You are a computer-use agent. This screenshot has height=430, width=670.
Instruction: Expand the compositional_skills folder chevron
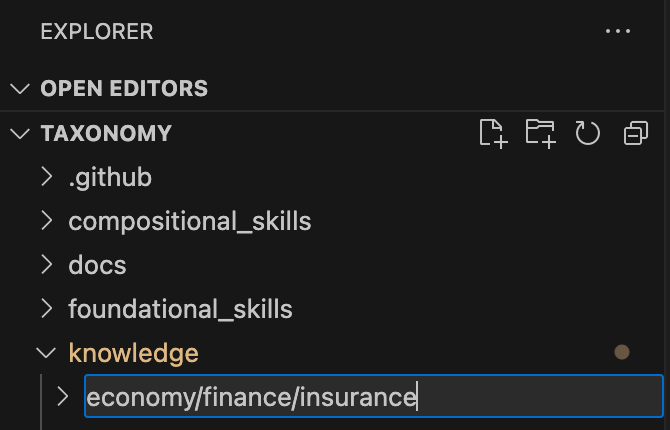pos(46,221)
